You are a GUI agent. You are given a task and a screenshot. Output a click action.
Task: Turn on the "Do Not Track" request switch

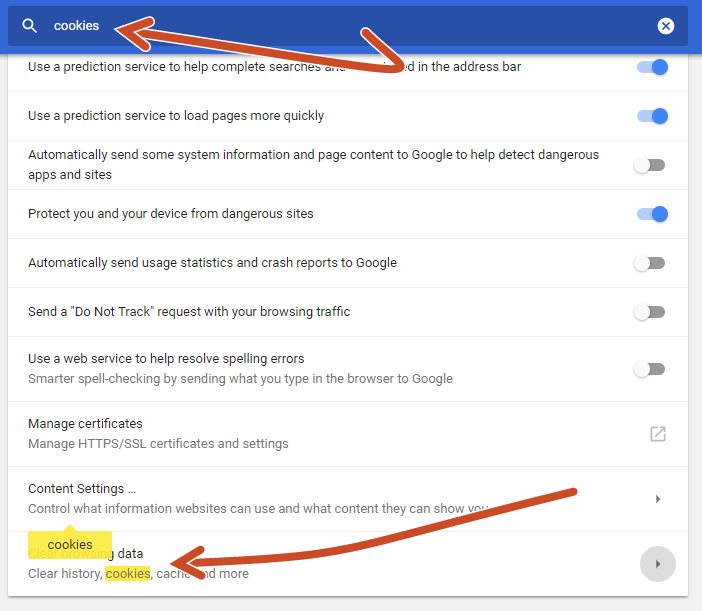pyautogui.click(x=650, y=312)
